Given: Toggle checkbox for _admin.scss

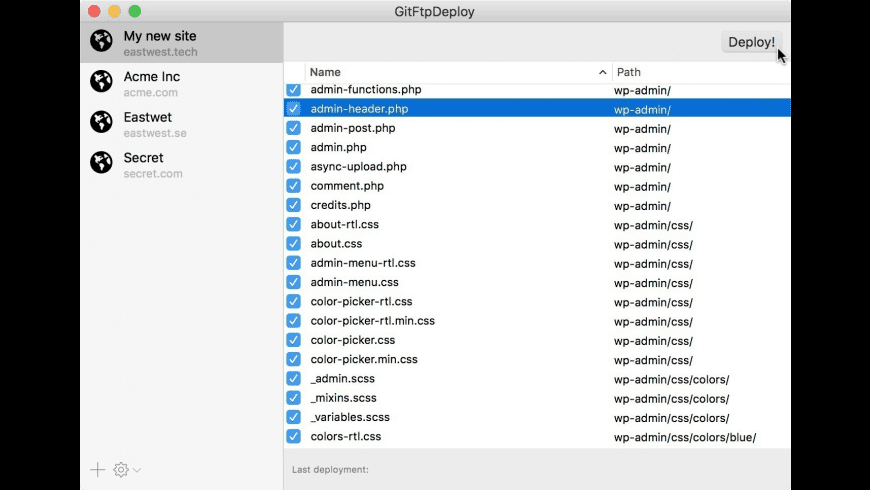Looking at the screenshot, I should point(294,378).
